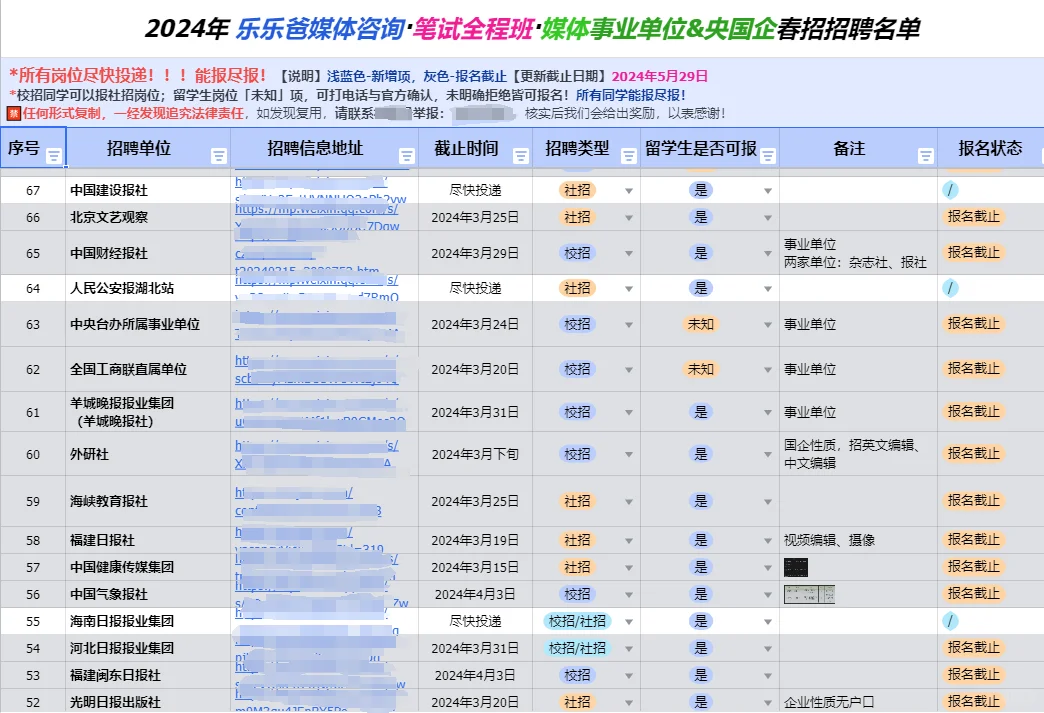
Task: Open 招聘类型 dropdown for 海南日报报业集团
Action: [629, 622]
